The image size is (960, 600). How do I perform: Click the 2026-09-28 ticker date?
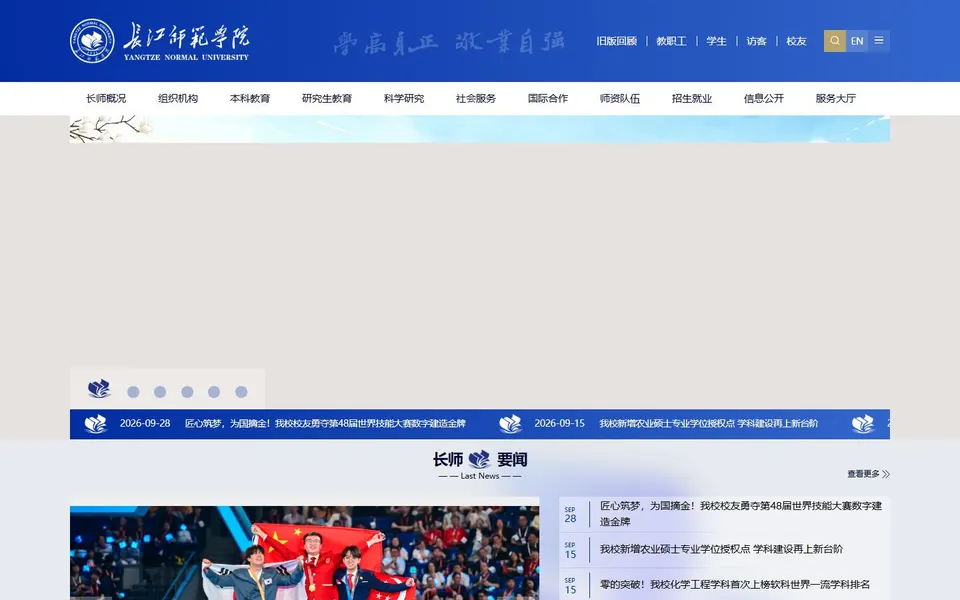click(145, 424)
